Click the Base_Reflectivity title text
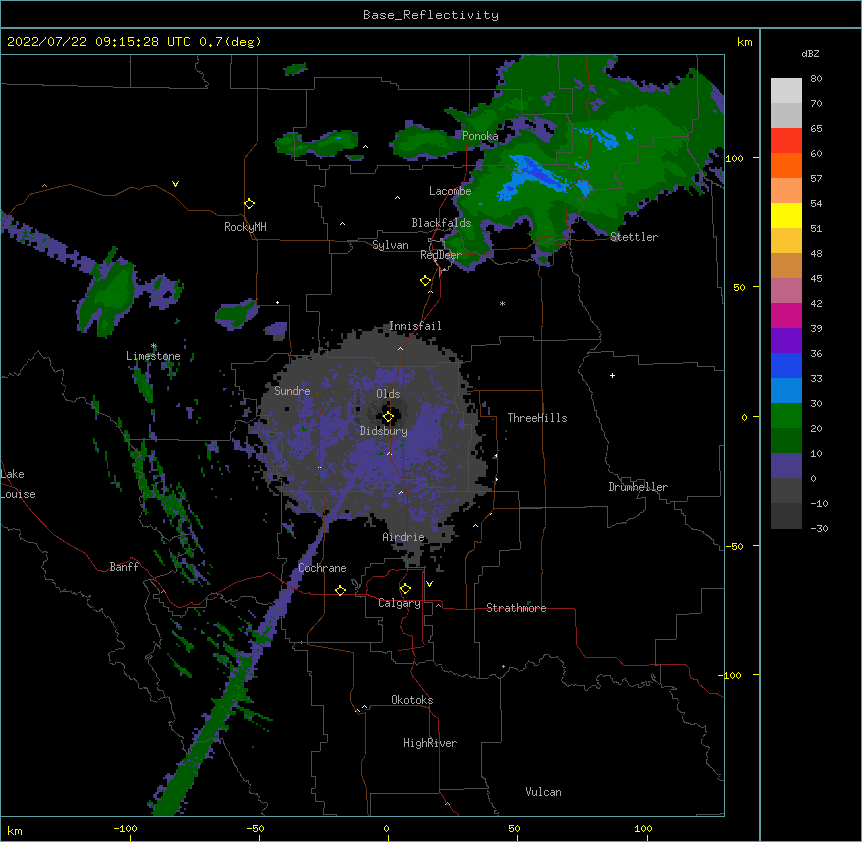 431,15
